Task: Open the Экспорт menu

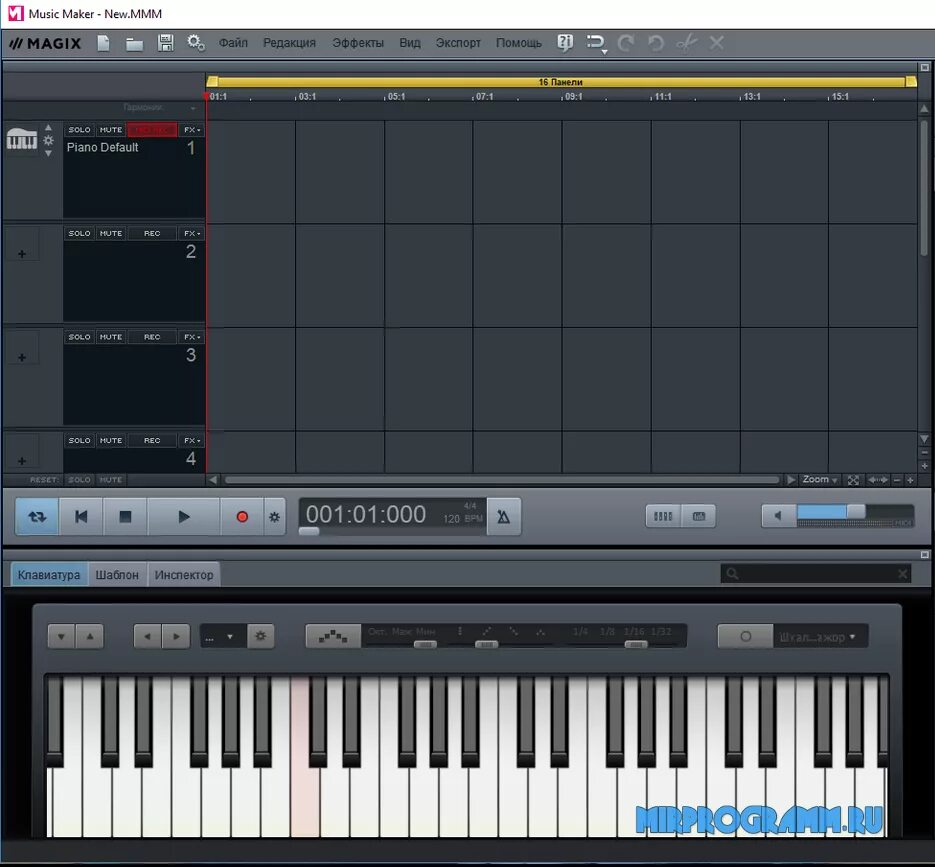Action: tap(458, 43)
